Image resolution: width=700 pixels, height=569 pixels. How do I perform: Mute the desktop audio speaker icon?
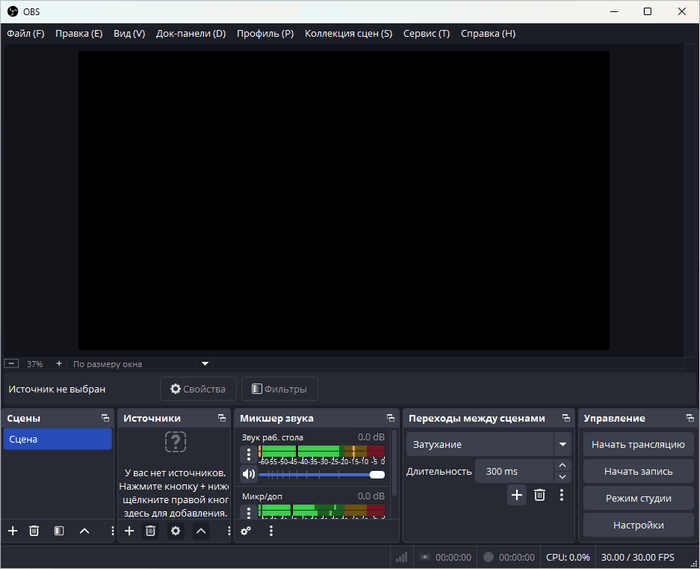point(249,475)
